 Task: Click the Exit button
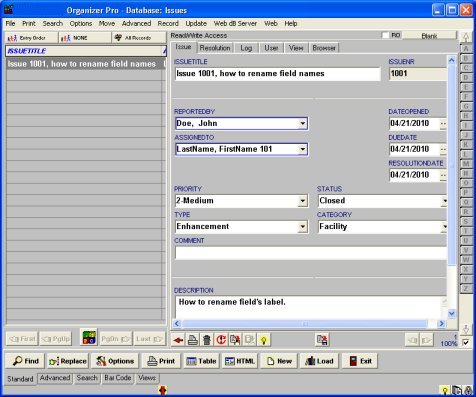click(360, 361)
